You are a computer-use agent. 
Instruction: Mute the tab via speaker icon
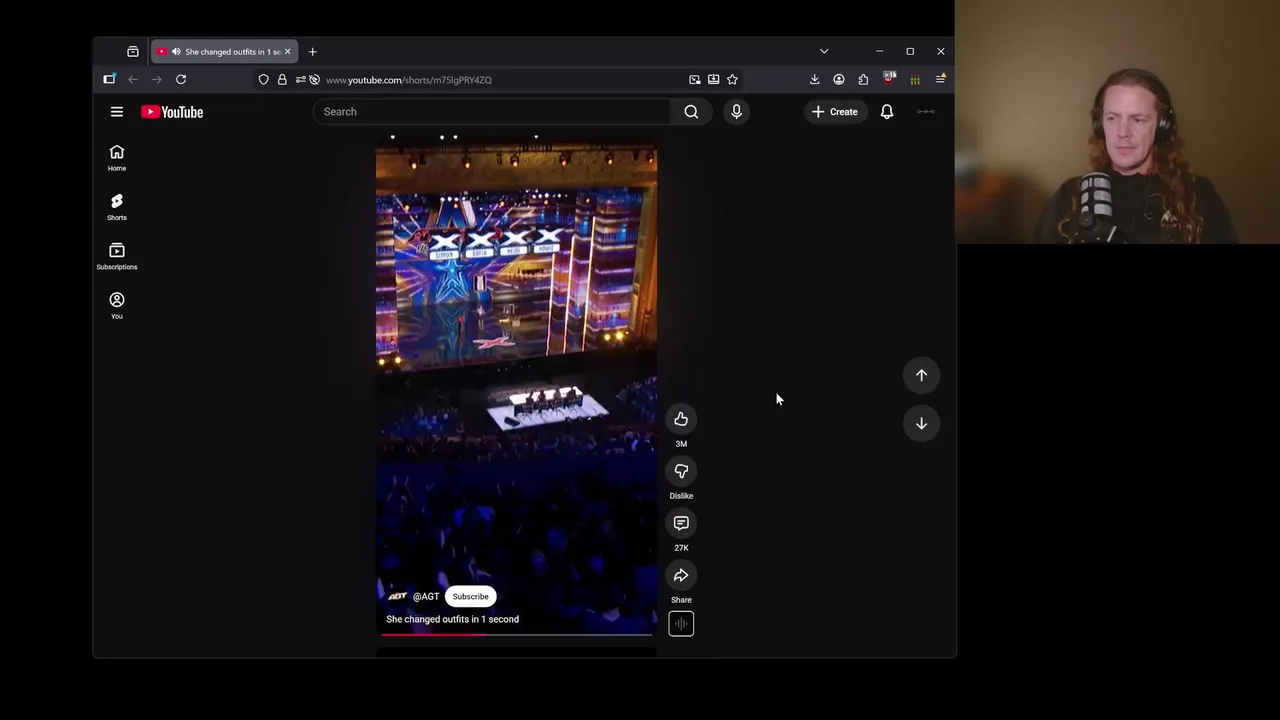point(176,51)
